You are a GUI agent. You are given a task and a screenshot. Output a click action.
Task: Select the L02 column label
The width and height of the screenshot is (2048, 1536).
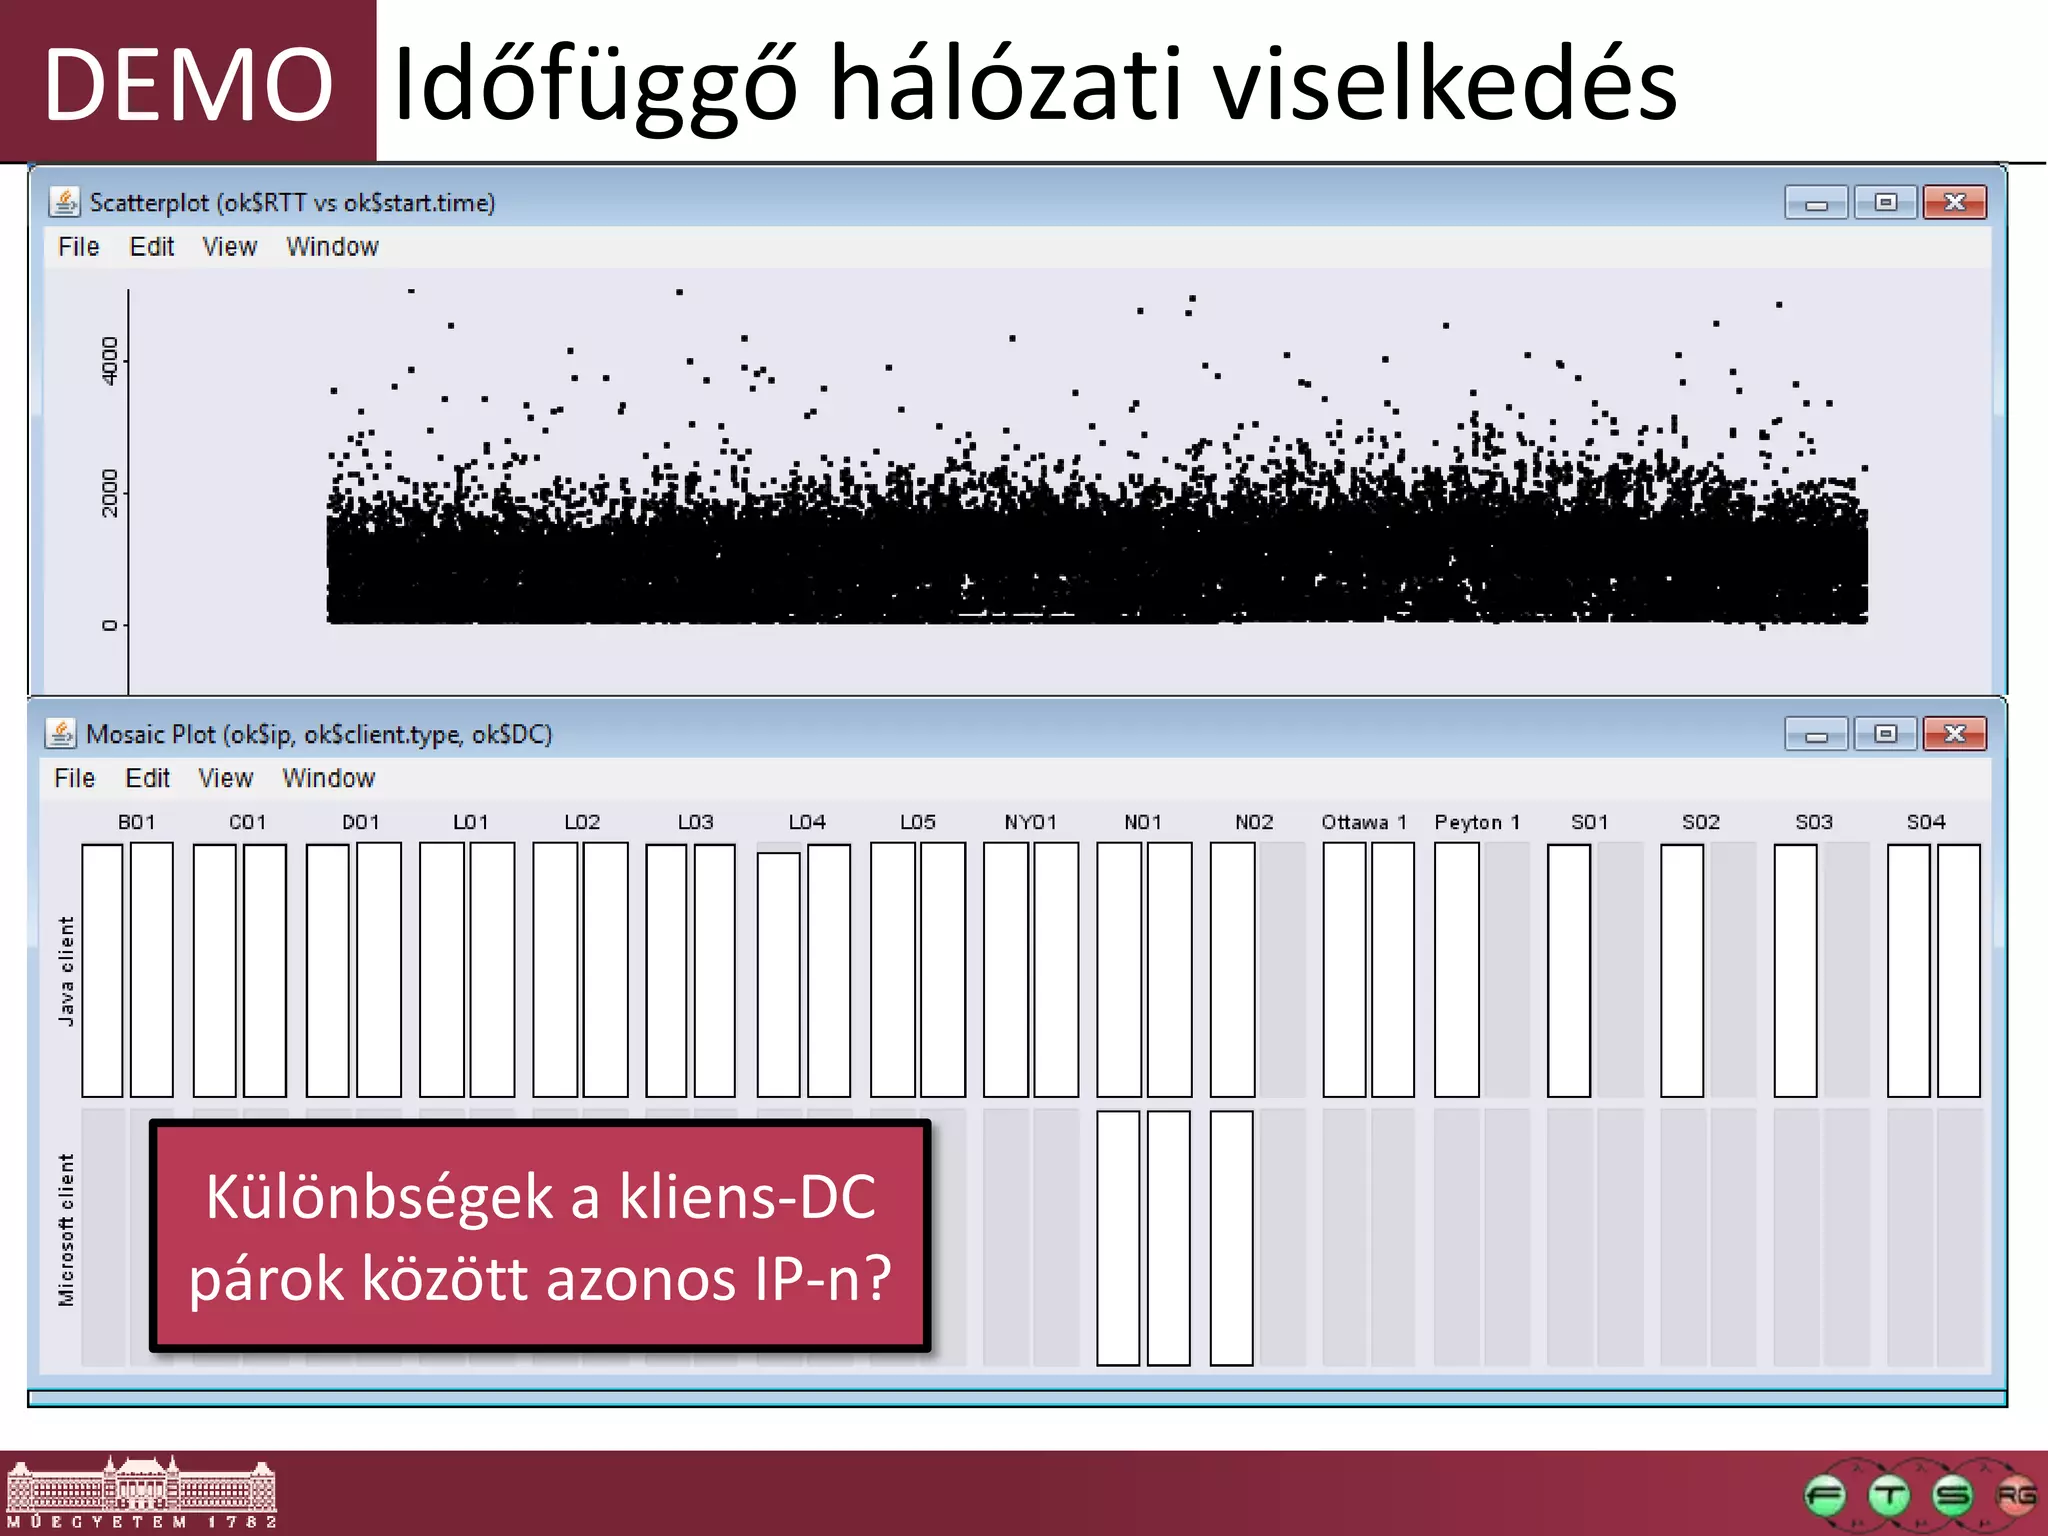click(582, 822)
